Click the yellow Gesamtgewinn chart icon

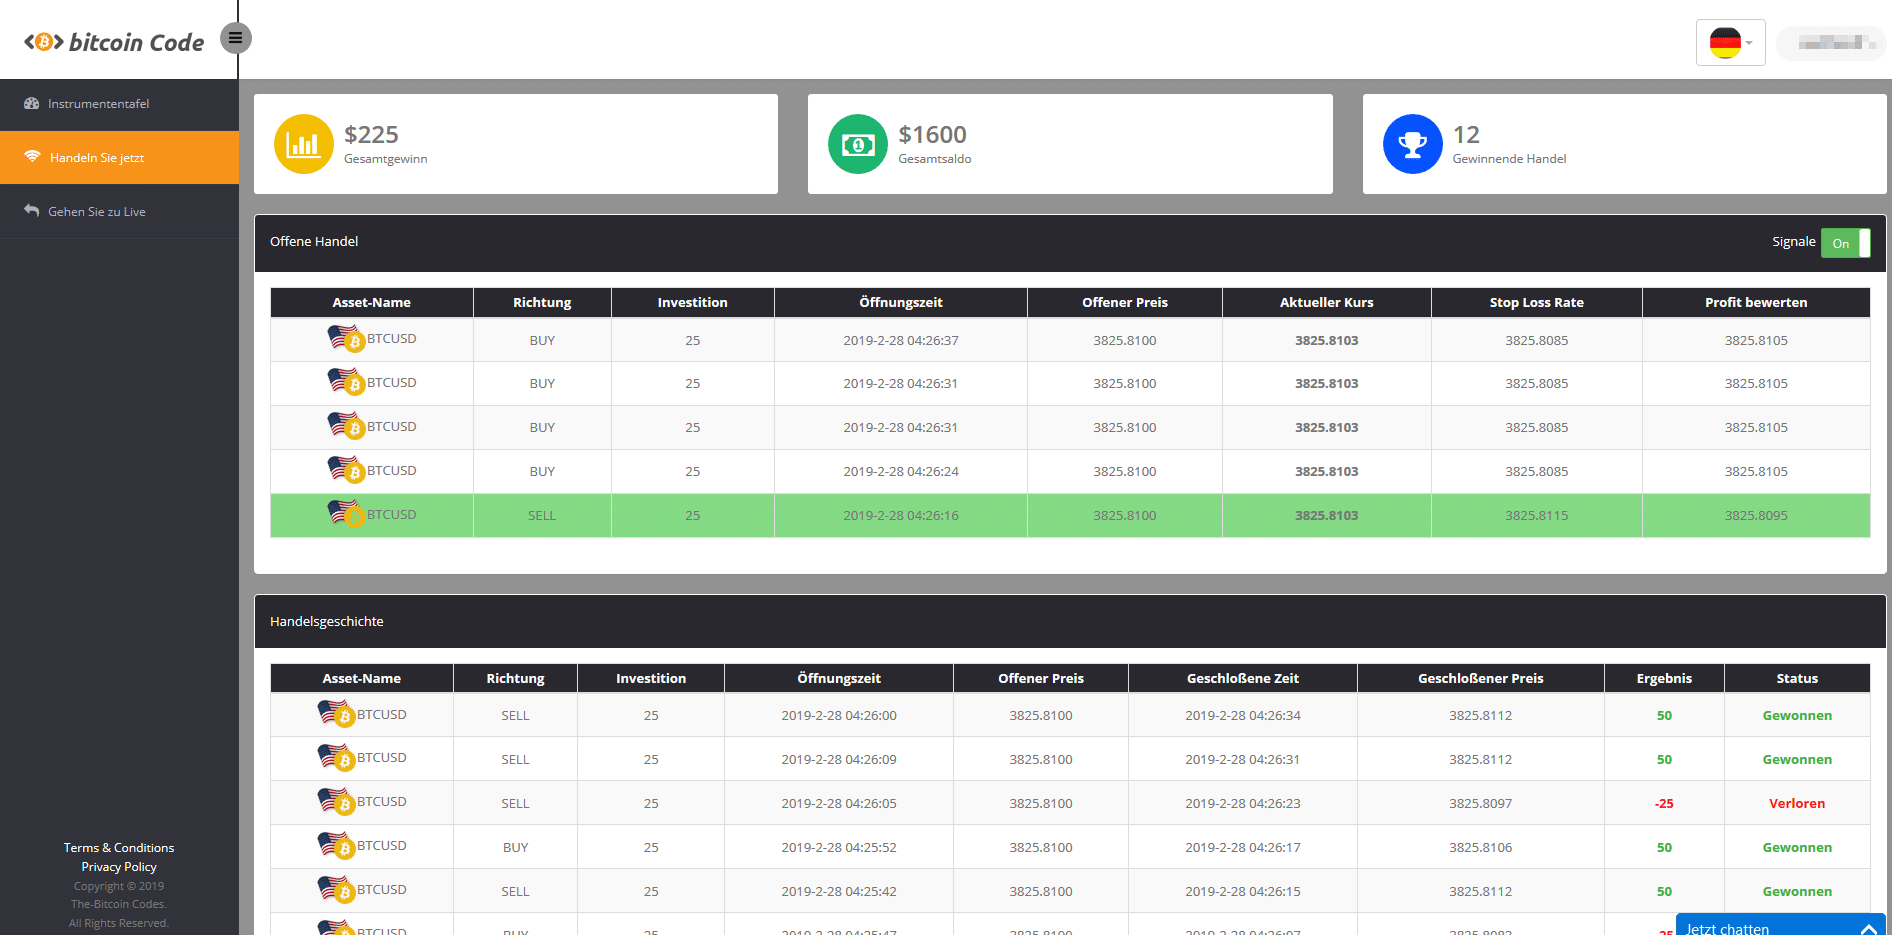click(303, 144)
